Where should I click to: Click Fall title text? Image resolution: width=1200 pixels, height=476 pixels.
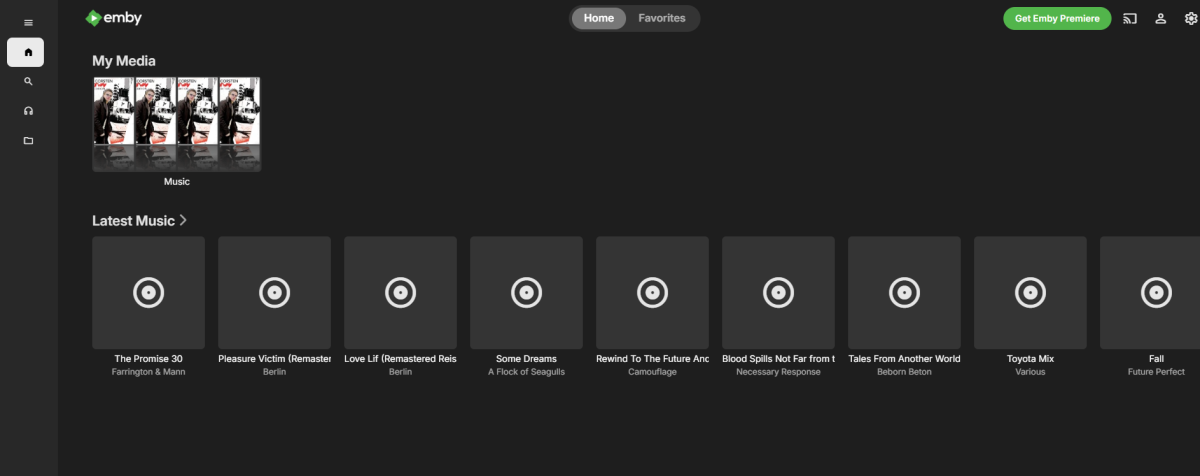pyautogui.click(x=1156, y=358)
